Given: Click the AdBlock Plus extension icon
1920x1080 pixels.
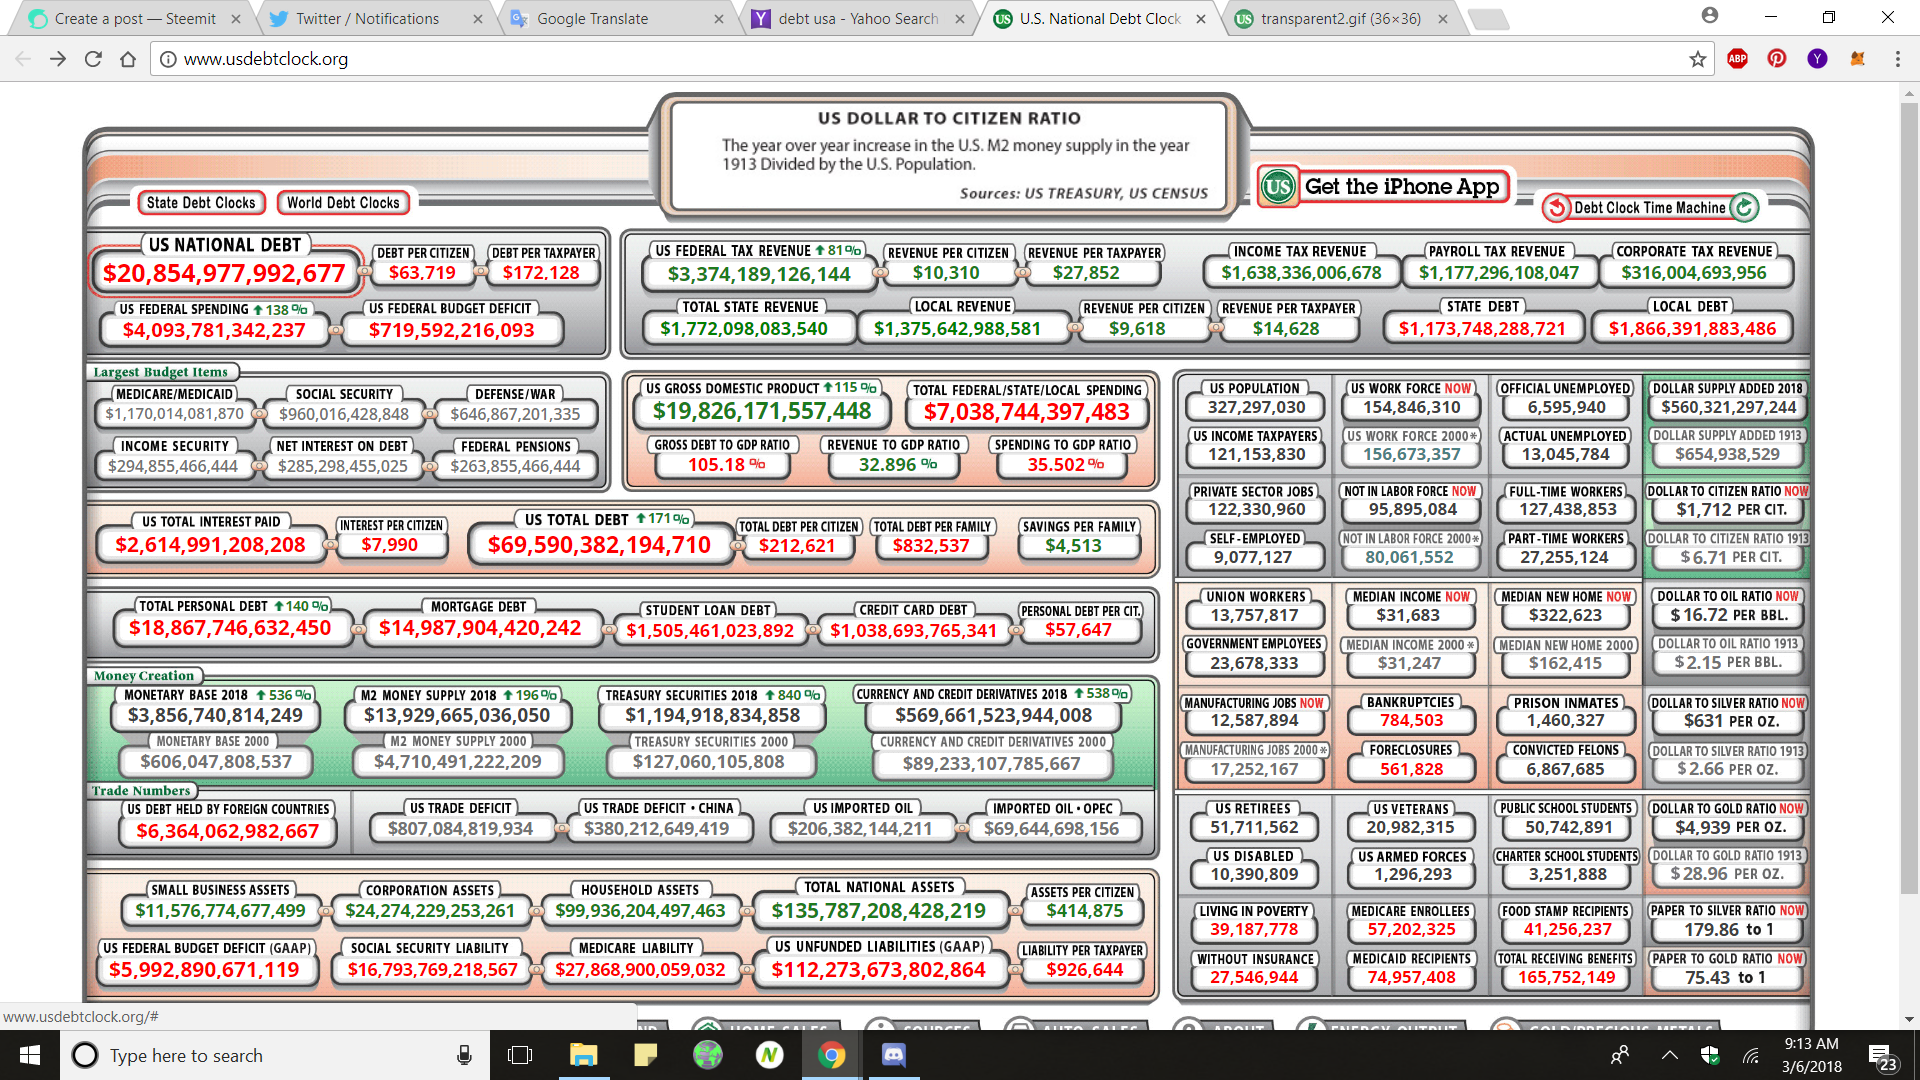Looking at the screenshot, I should [1737, 59].
